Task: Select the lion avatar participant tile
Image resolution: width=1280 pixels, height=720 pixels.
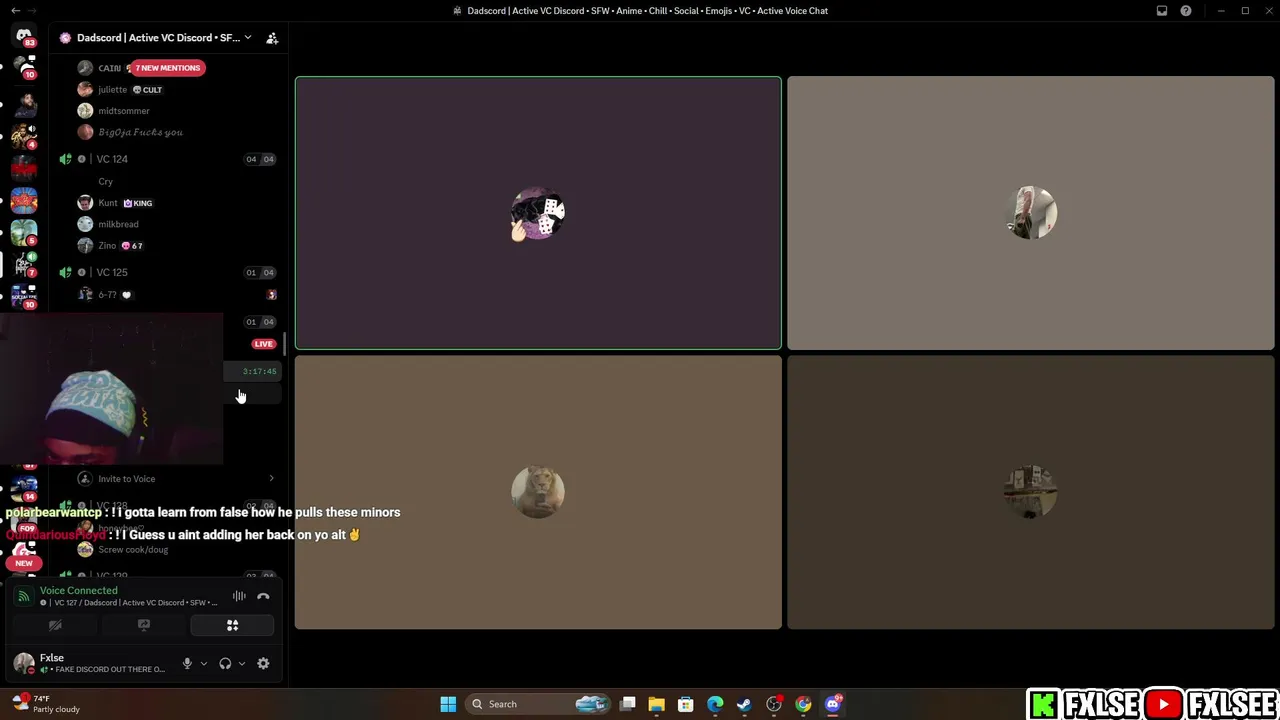Action: coord(538,493)
